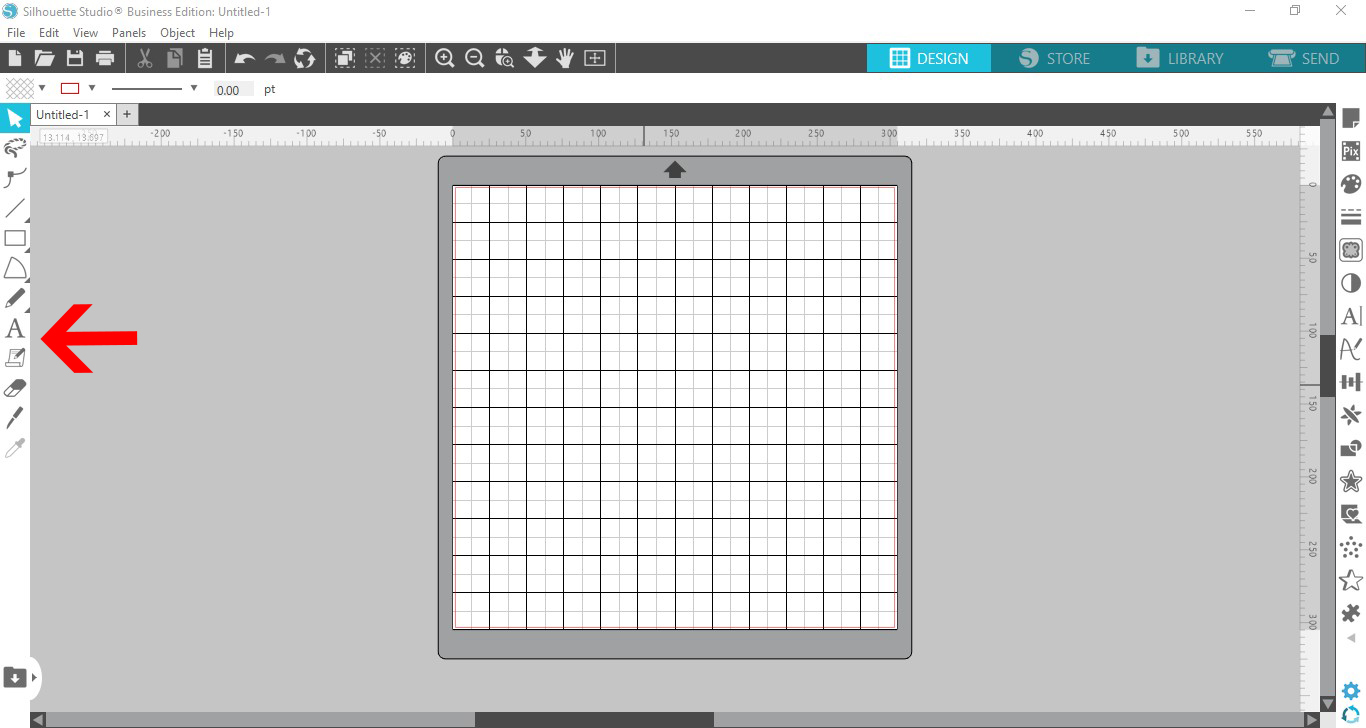Click the Copy icon in the toolbar

[175, 58]
